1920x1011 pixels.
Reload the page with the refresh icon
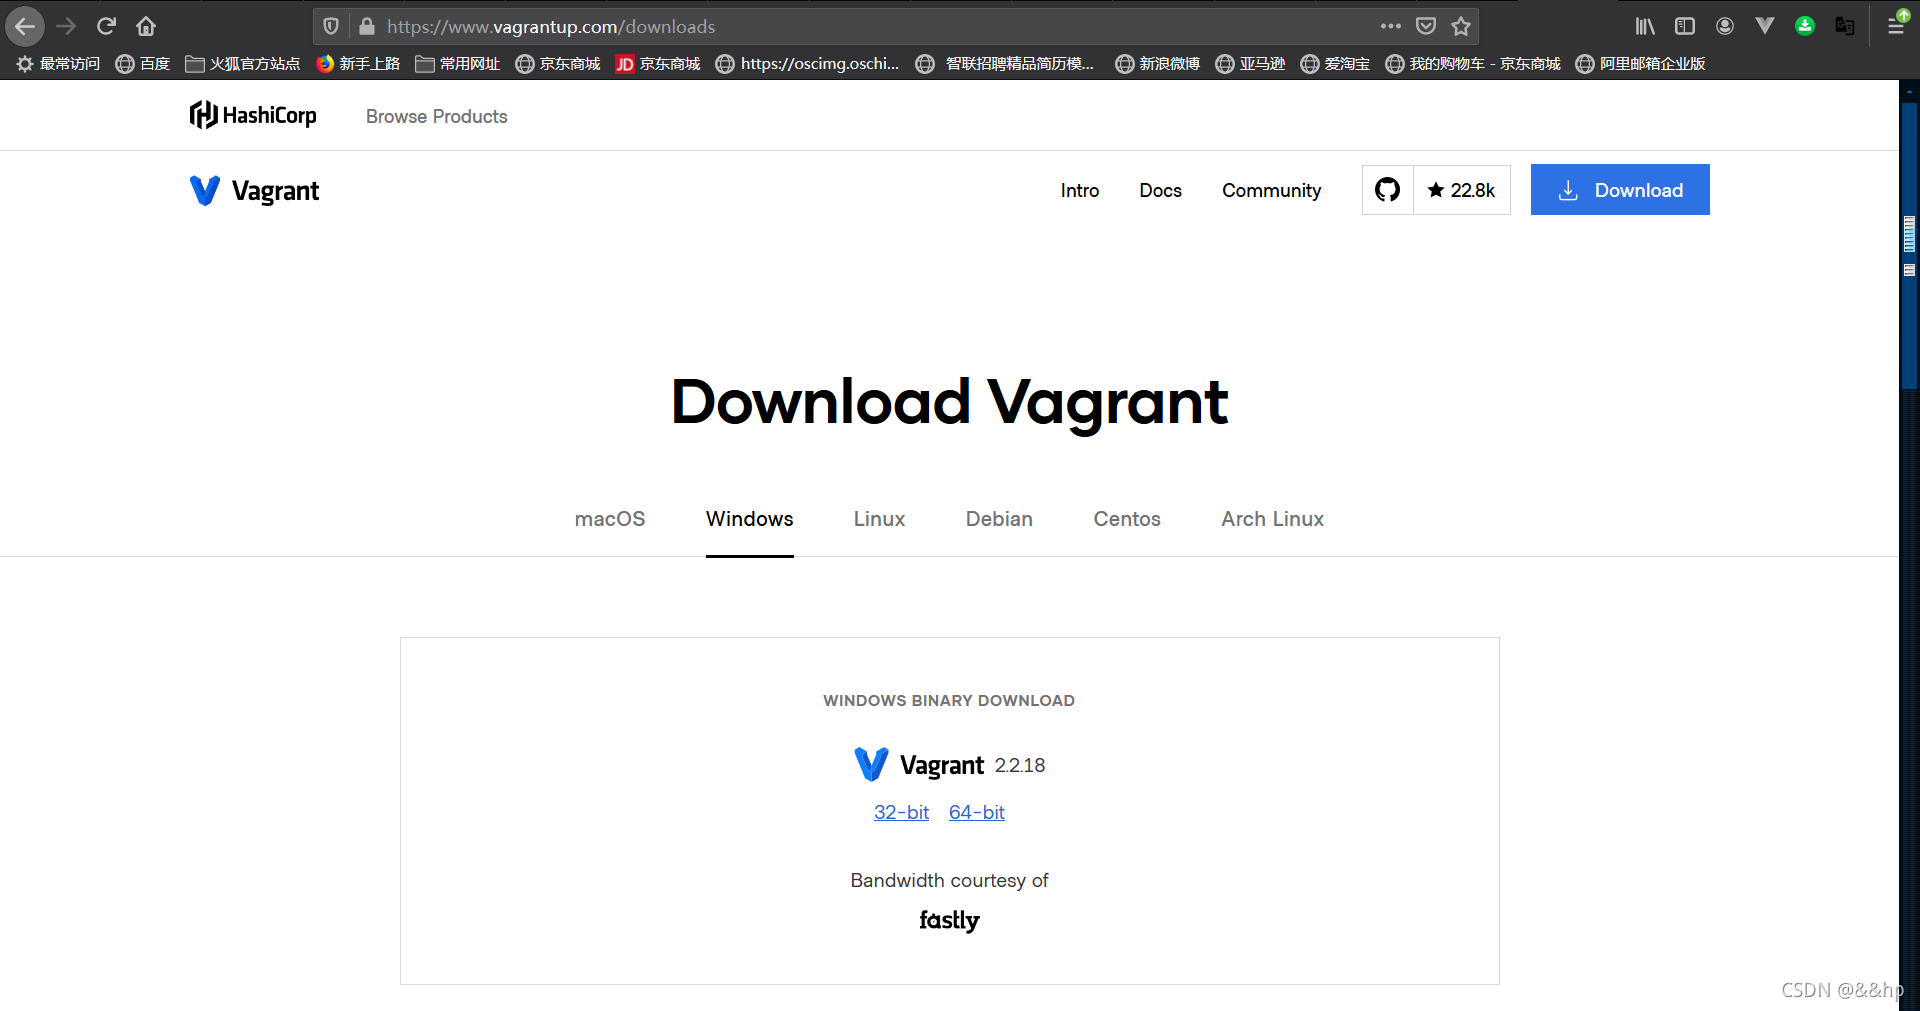pos(106,26)
